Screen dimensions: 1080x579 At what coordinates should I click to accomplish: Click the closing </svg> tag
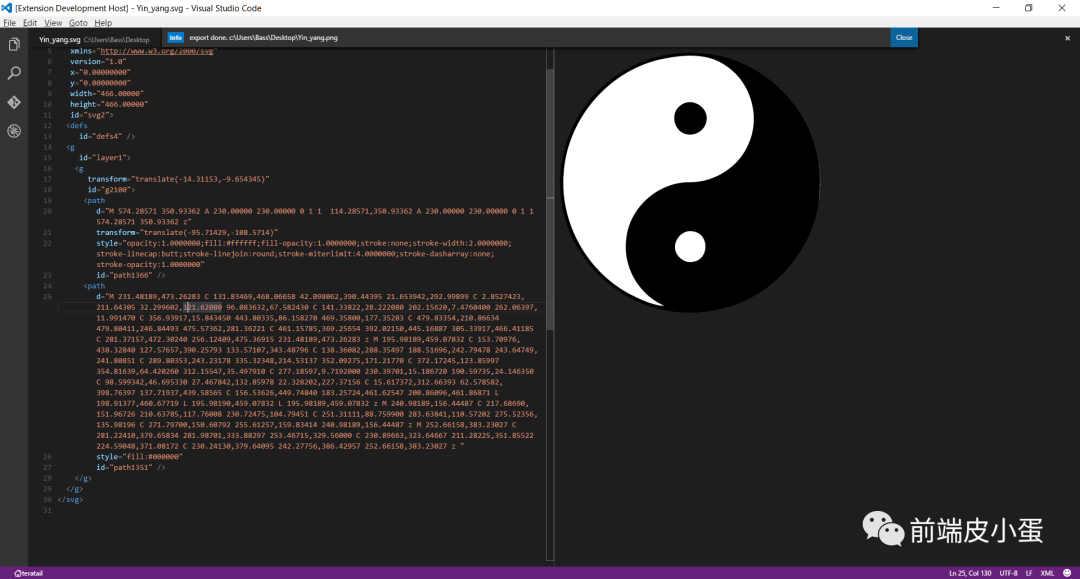(70, 500)
